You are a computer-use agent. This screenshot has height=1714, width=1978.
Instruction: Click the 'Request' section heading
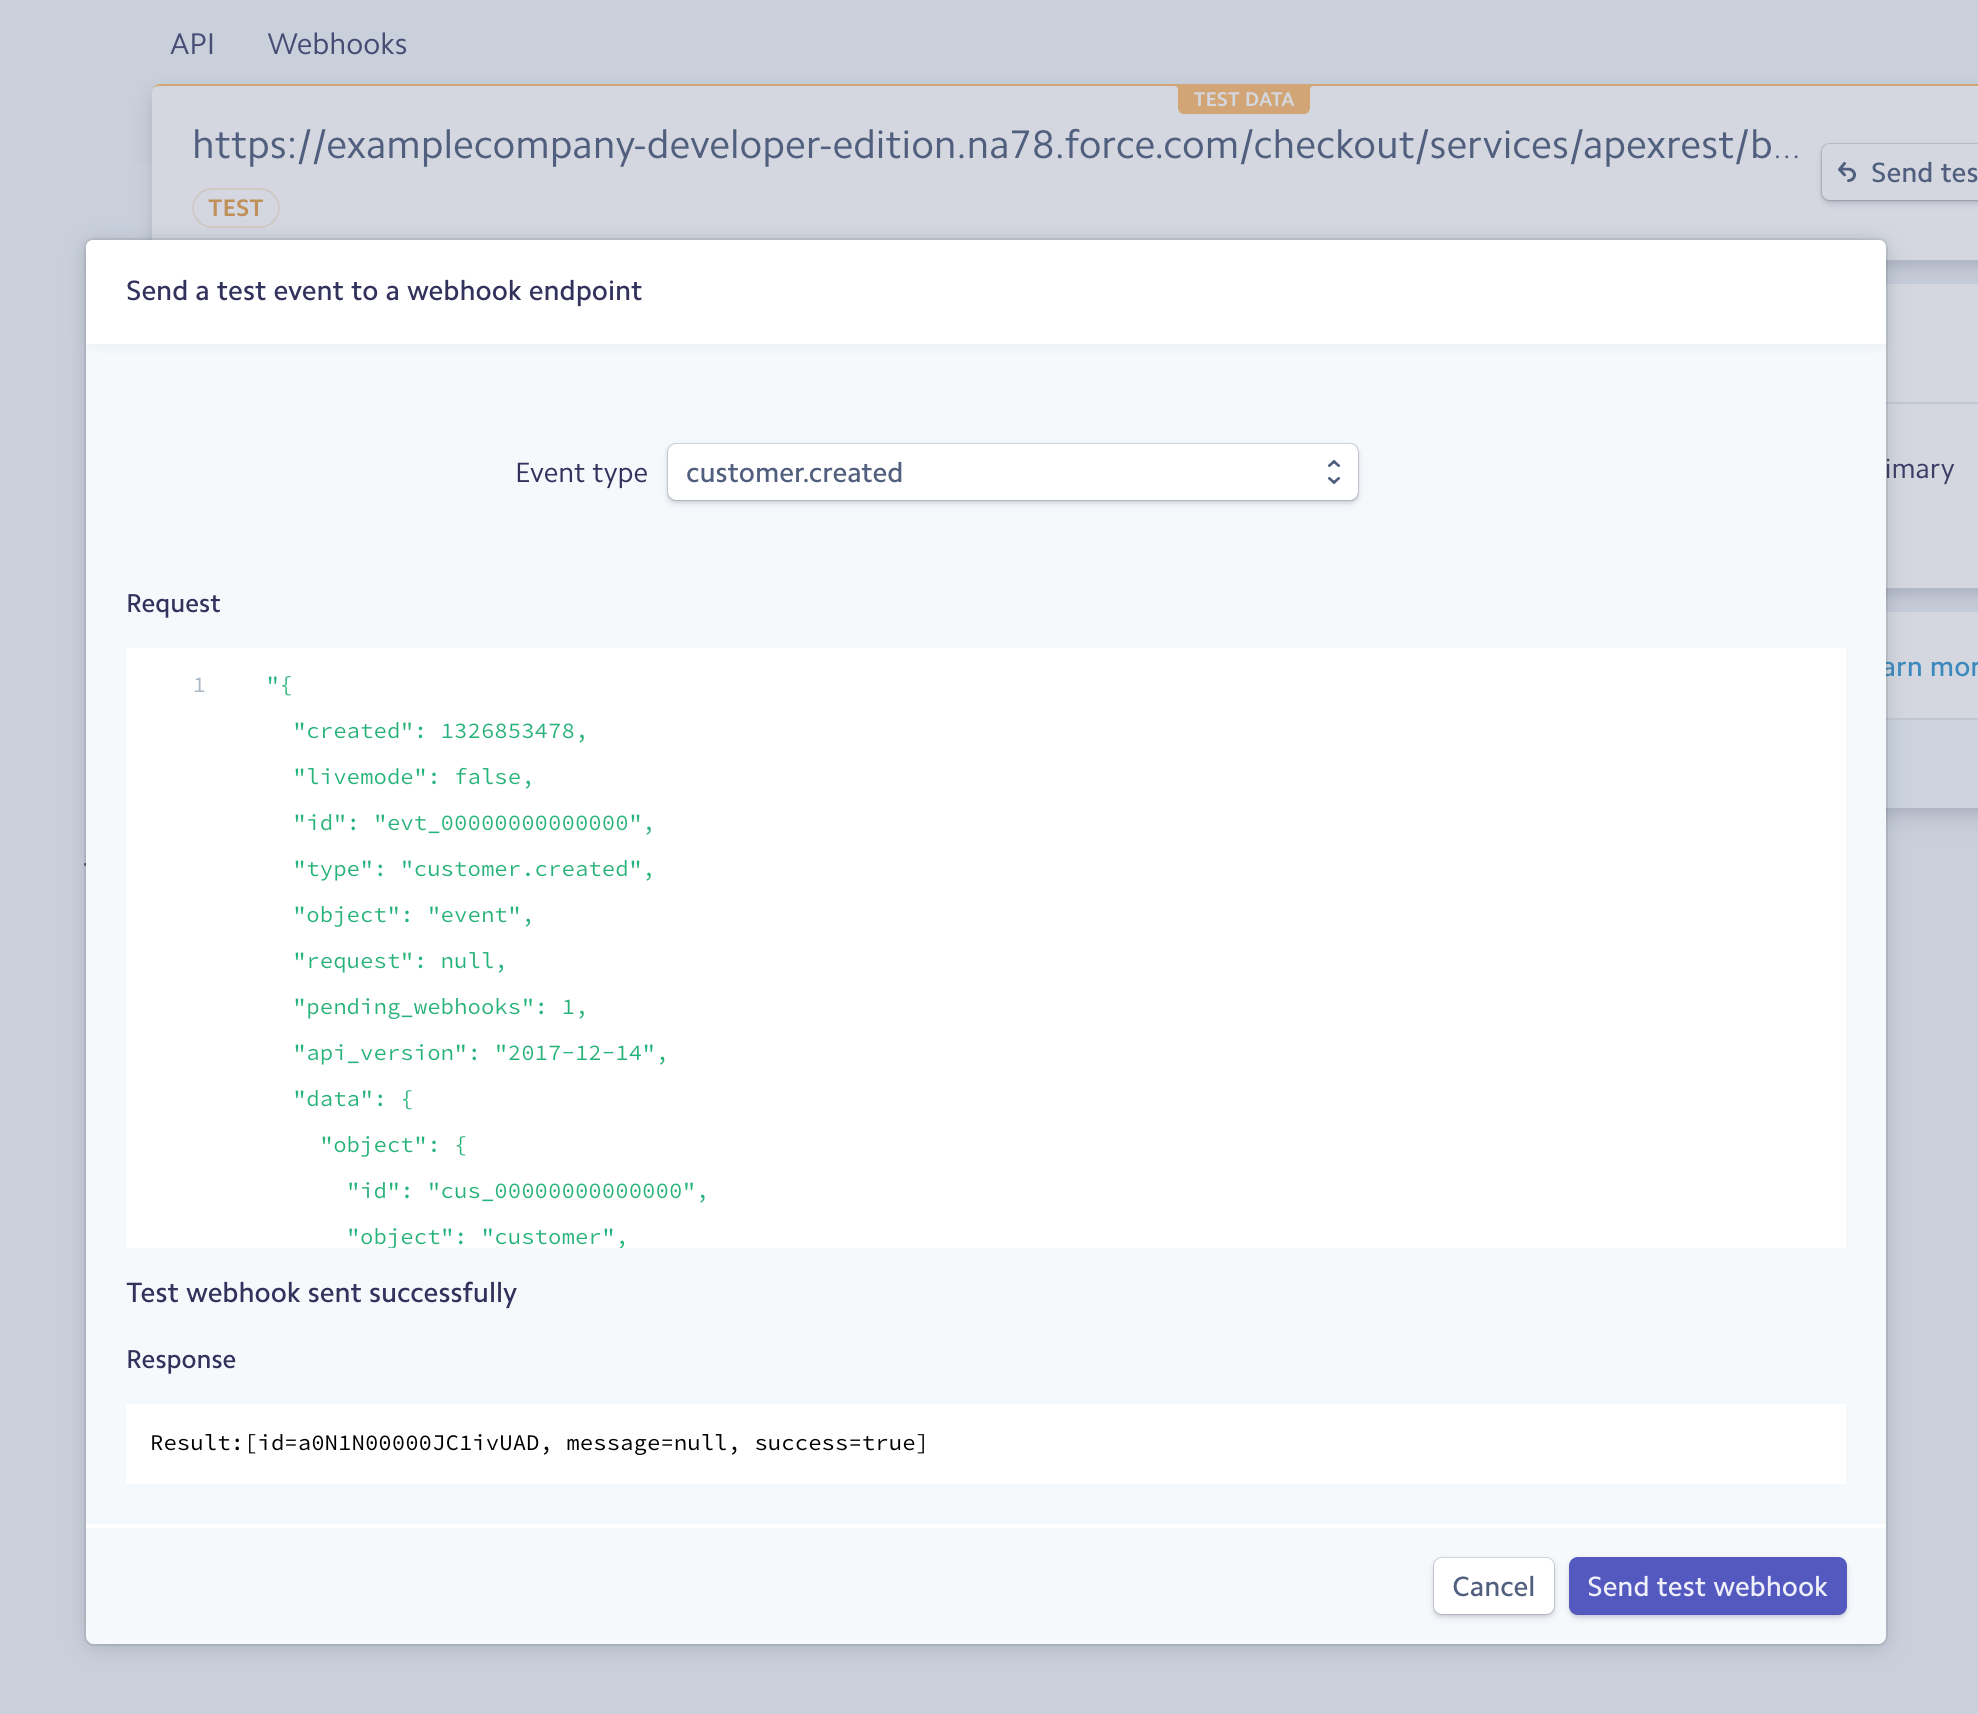point(173,604)
